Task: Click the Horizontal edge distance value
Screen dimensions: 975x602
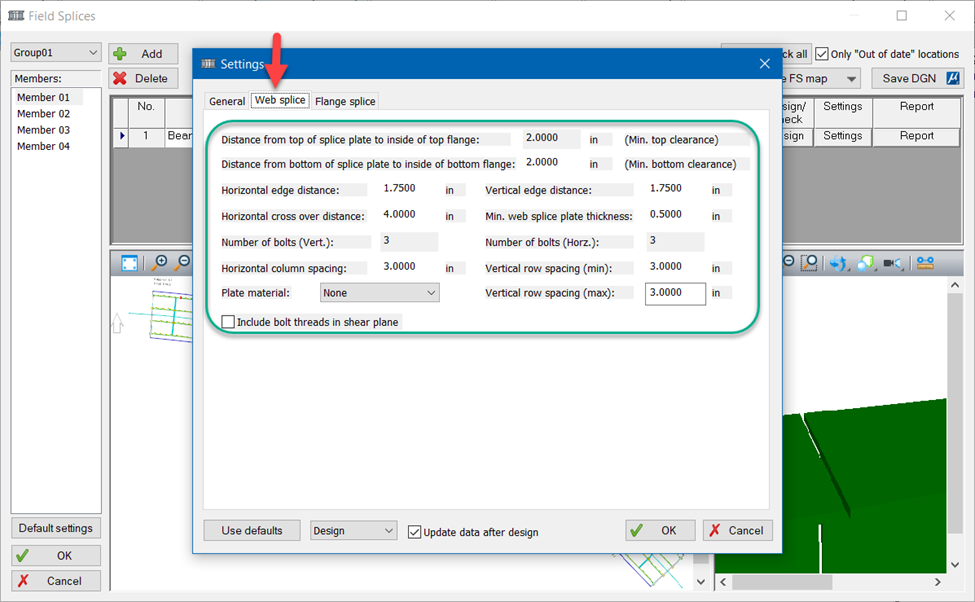Action: click(399, 188)
